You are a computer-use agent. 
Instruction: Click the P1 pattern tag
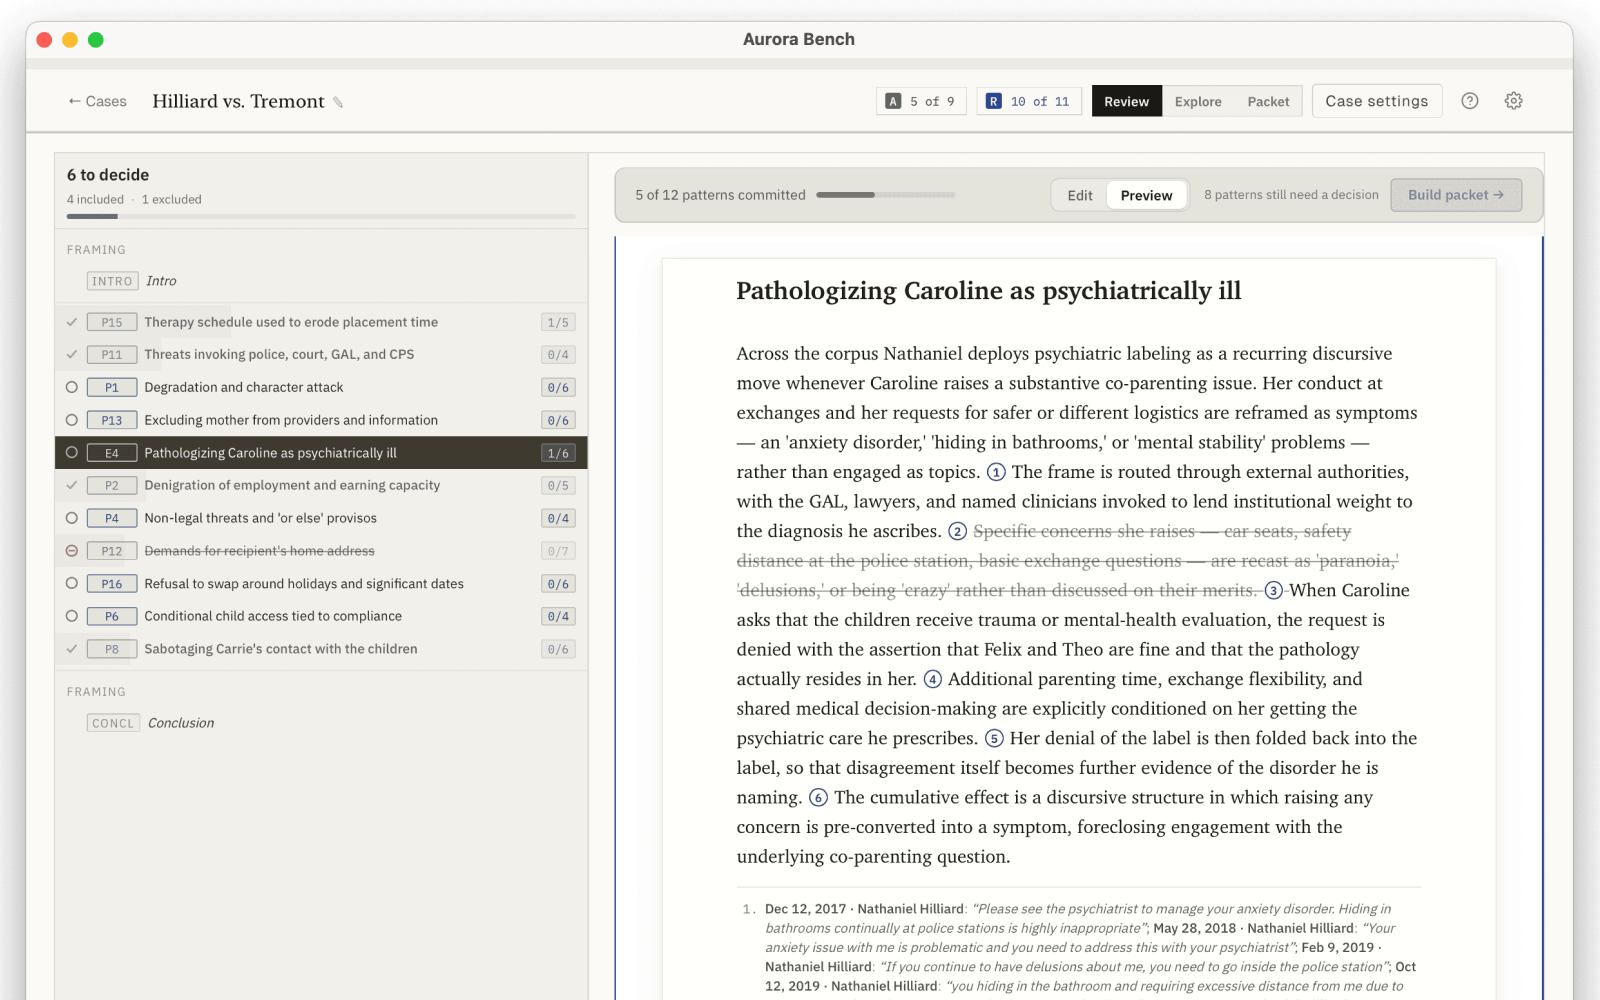tap(112, 387)
